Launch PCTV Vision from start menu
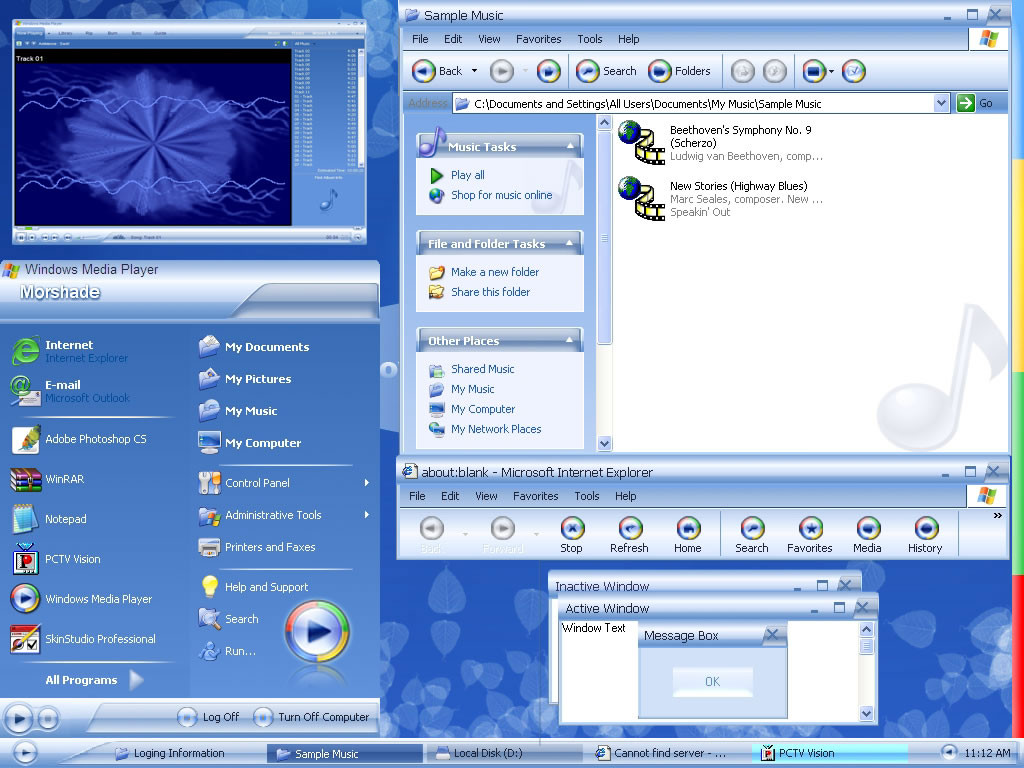Screen dimensions: 1024x768 (x=56, y=558)
